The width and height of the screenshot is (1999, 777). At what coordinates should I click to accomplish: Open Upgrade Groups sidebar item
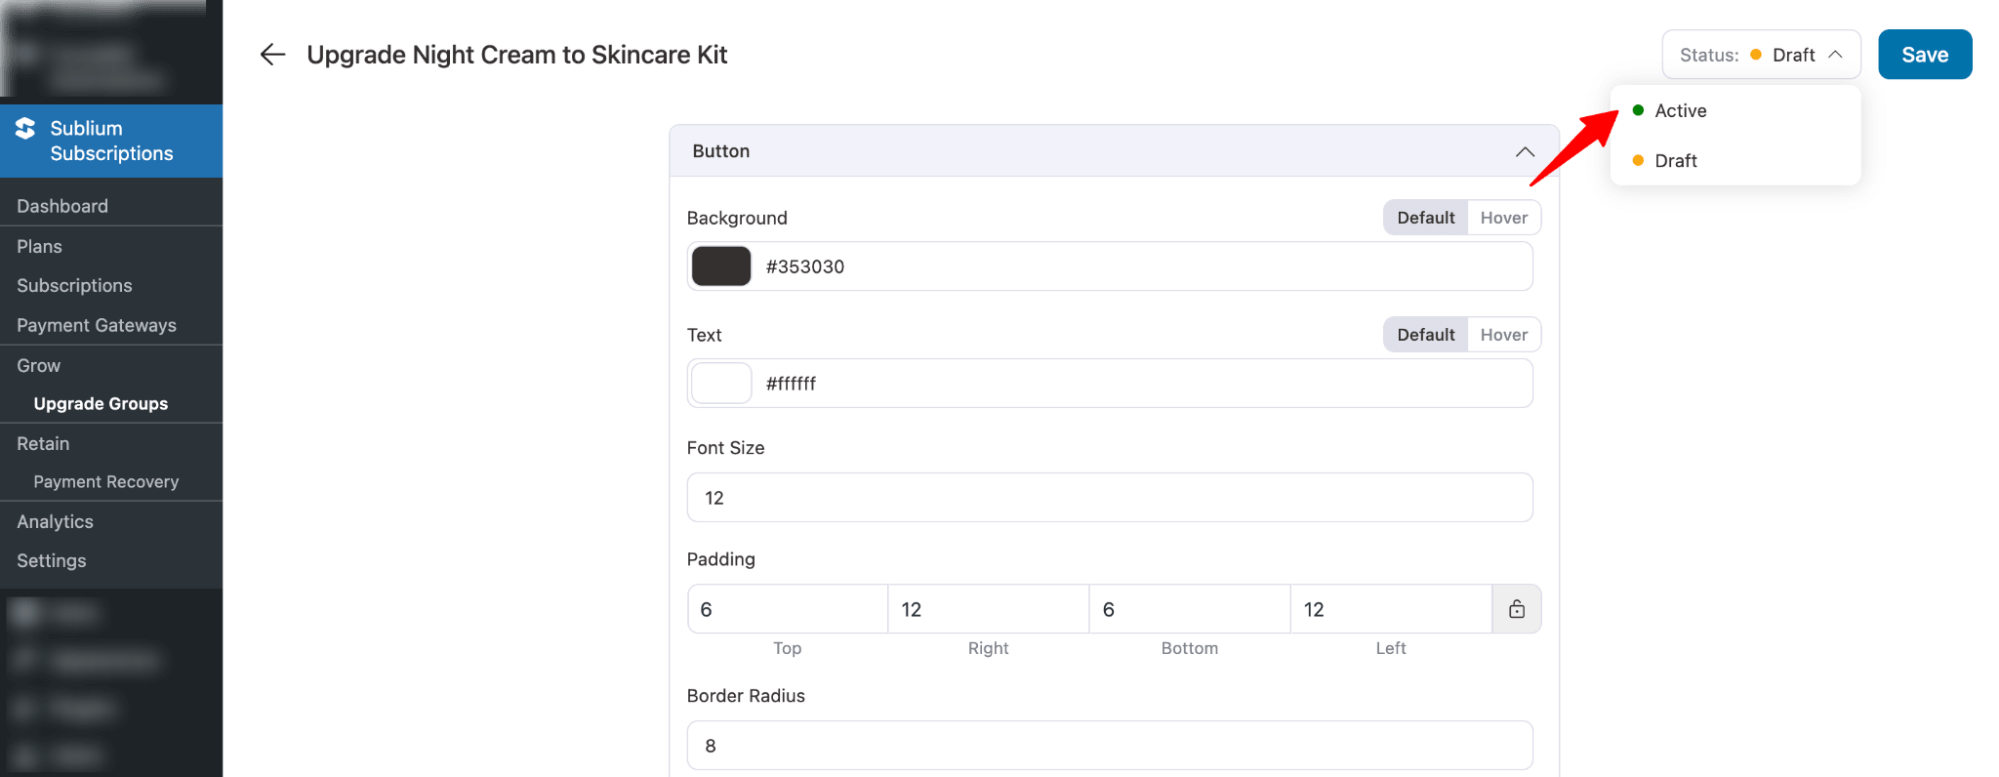click(100, 404)
